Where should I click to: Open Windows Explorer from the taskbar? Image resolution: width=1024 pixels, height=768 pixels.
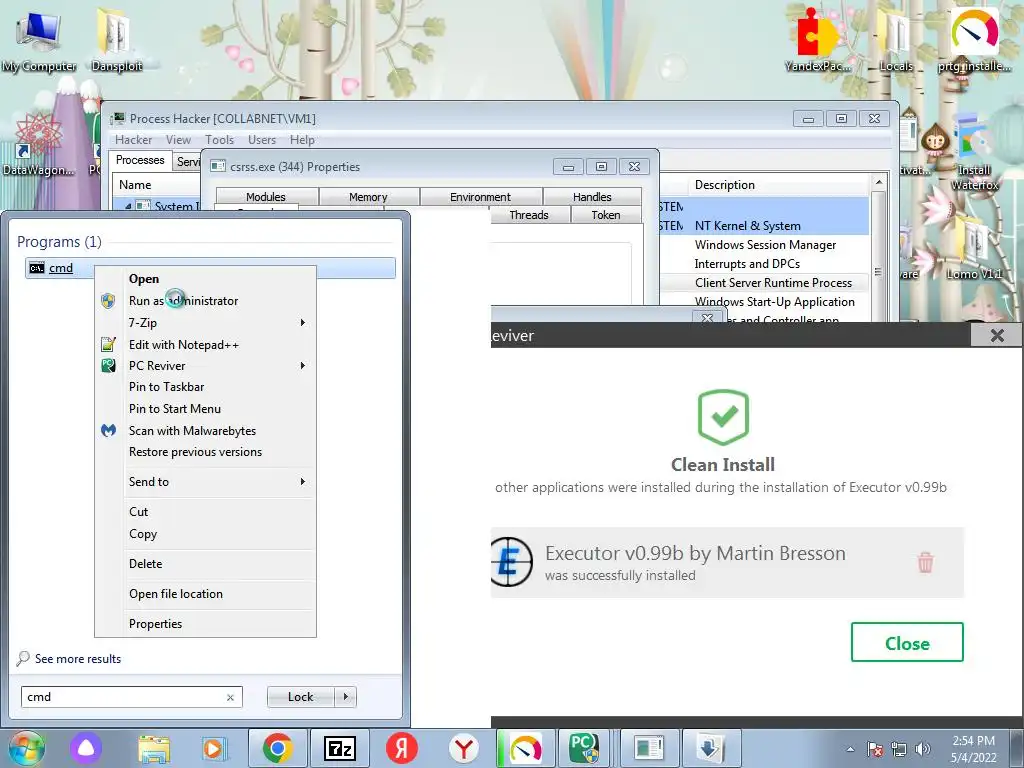[x=154, y=748]
